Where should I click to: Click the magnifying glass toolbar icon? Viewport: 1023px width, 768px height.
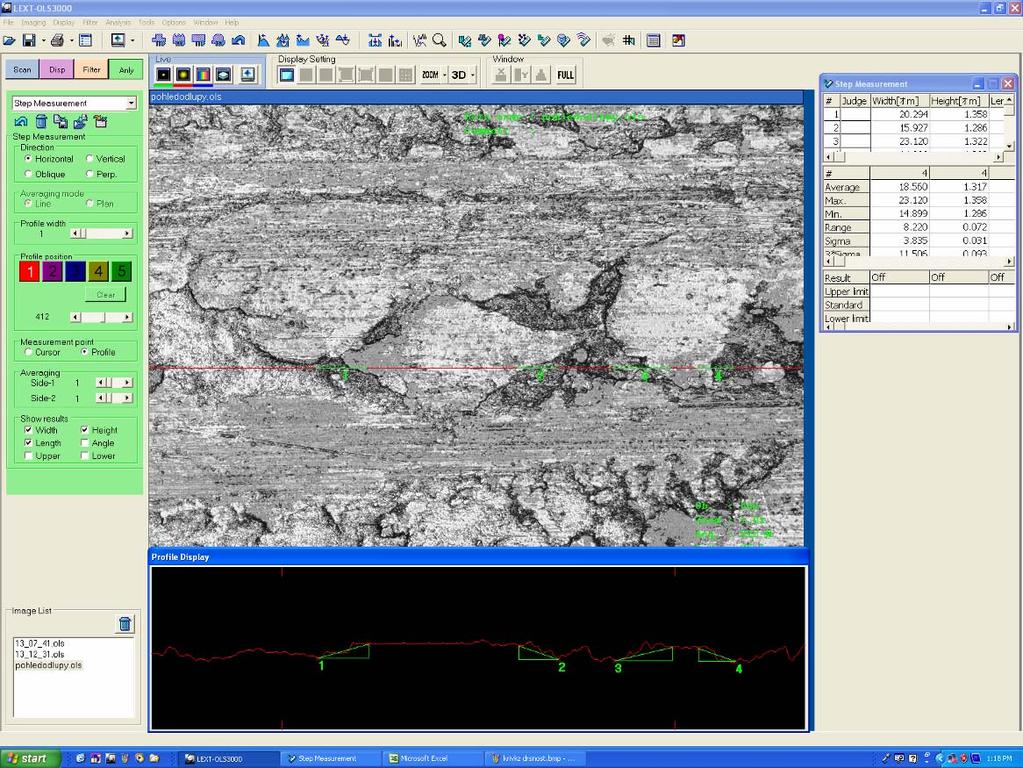439,40
